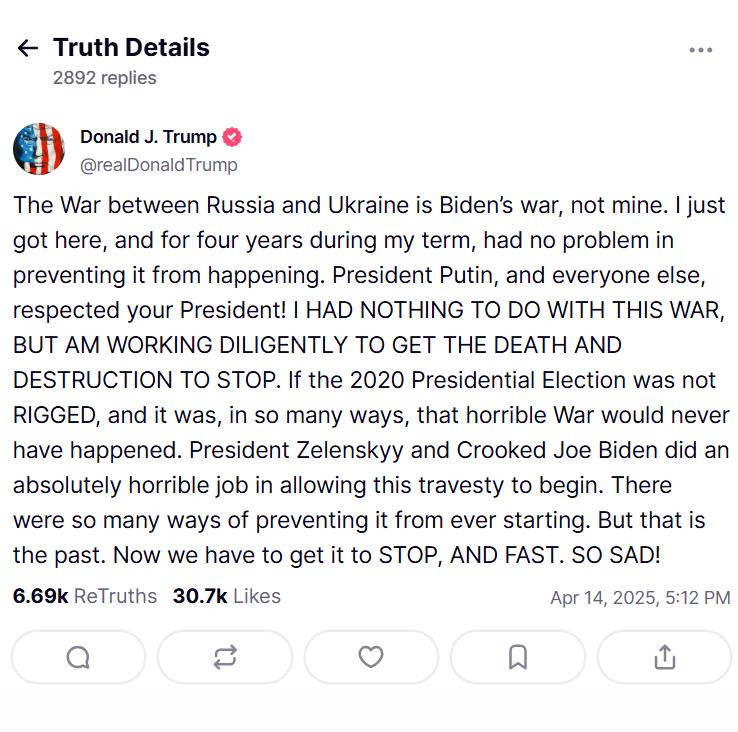Image resolution: width=738 pixels, height=732 pixels.
Task: Click the Apr 14, 2025 timestamp
Action: click(640, 598)
